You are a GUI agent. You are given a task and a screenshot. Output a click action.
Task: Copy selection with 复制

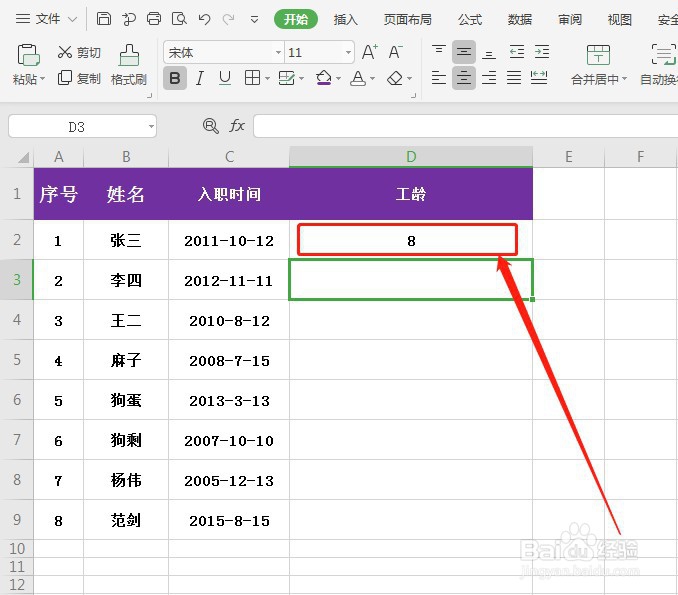(x=79, y=78)
